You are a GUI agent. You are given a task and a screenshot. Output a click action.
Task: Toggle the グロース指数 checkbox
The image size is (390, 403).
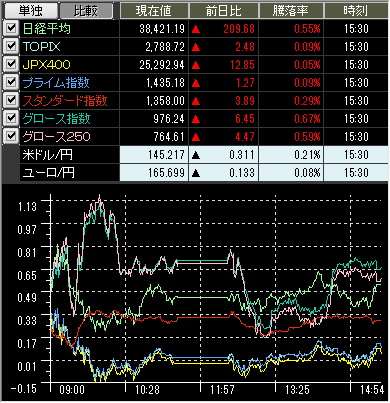coord(11,118)
